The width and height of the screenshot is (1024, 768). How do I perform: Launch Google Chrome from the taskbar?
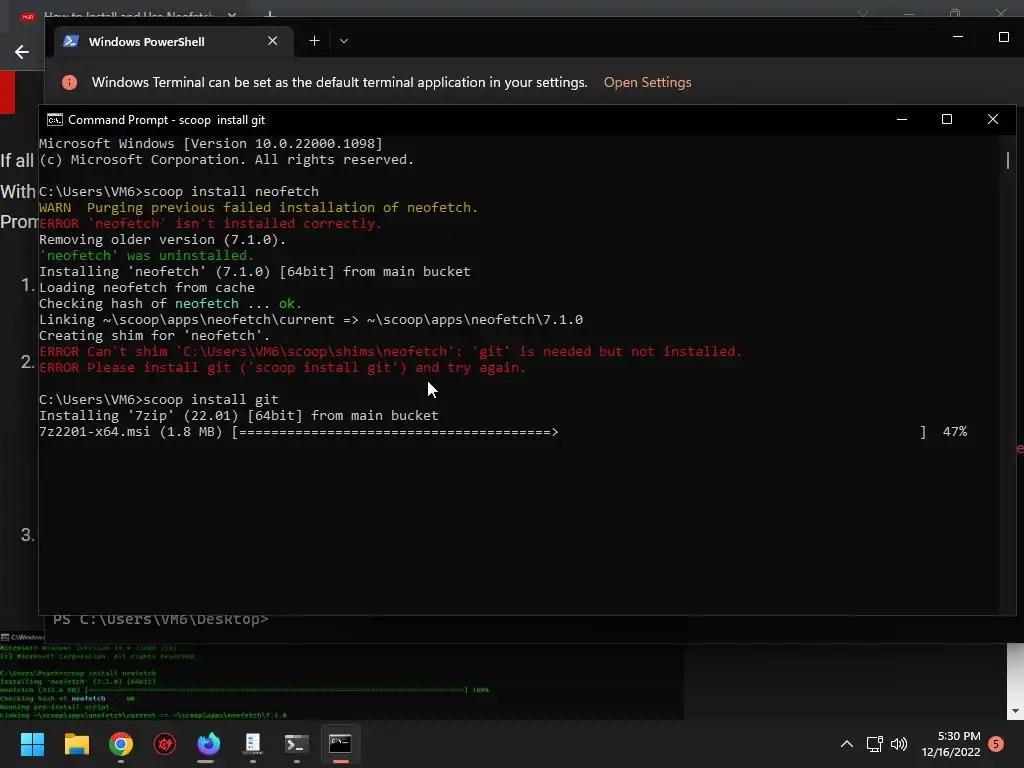(121, 744)
